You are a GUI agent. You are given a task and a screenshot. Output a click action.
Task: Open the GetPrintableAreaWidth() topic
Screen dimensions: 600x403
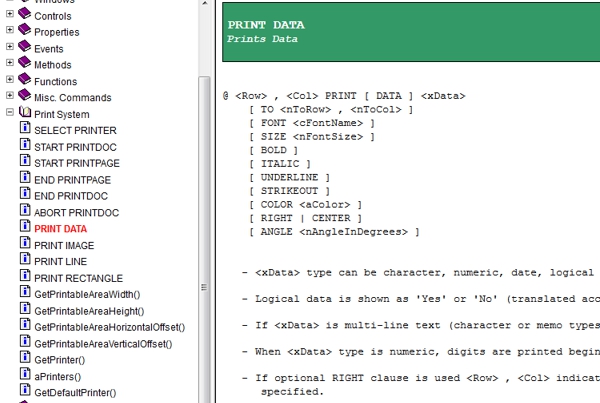[x=87, y=295]
